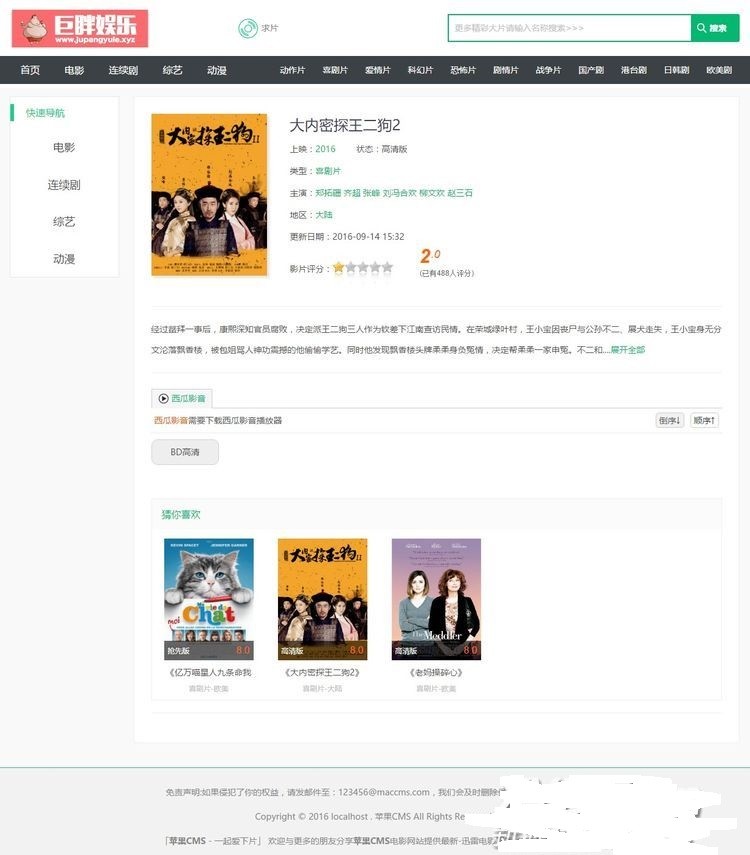Screen dimensions: 750x855
Task: Select the 爱情片 category
Action: [x=377, y=70]
